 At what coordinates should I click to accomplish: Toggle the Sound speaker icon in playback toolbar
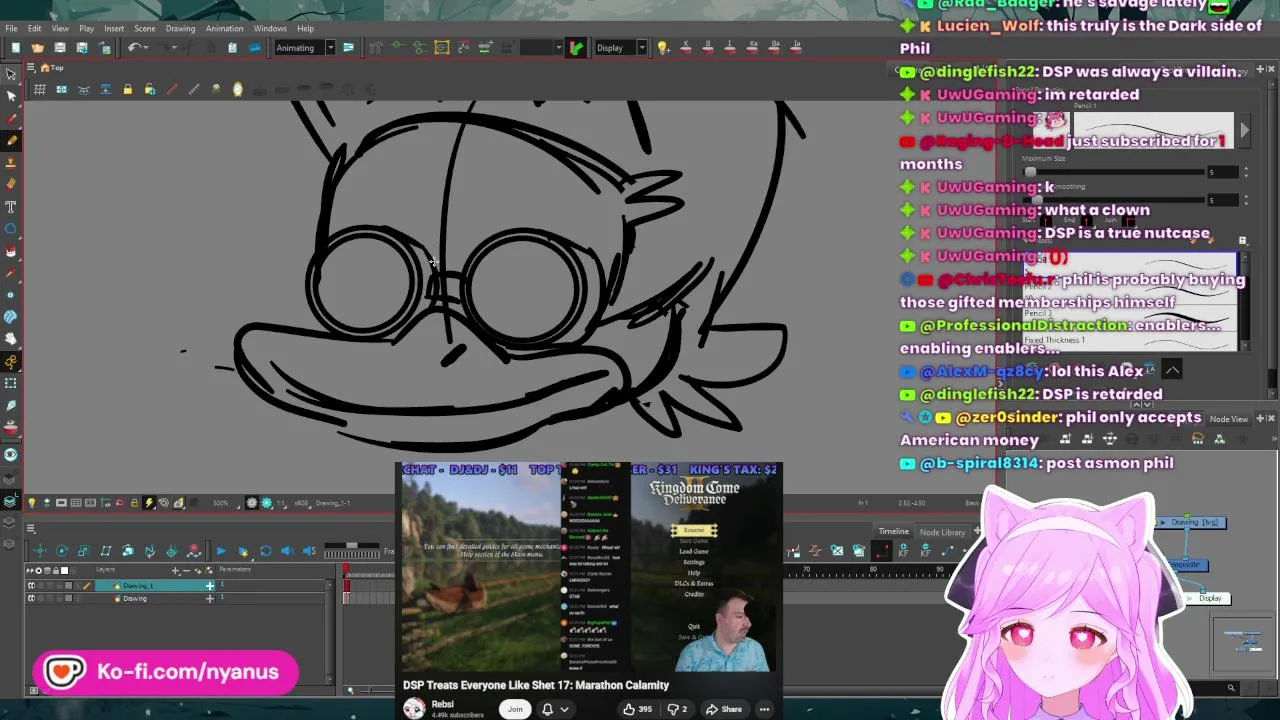click(x=287, y=551)
